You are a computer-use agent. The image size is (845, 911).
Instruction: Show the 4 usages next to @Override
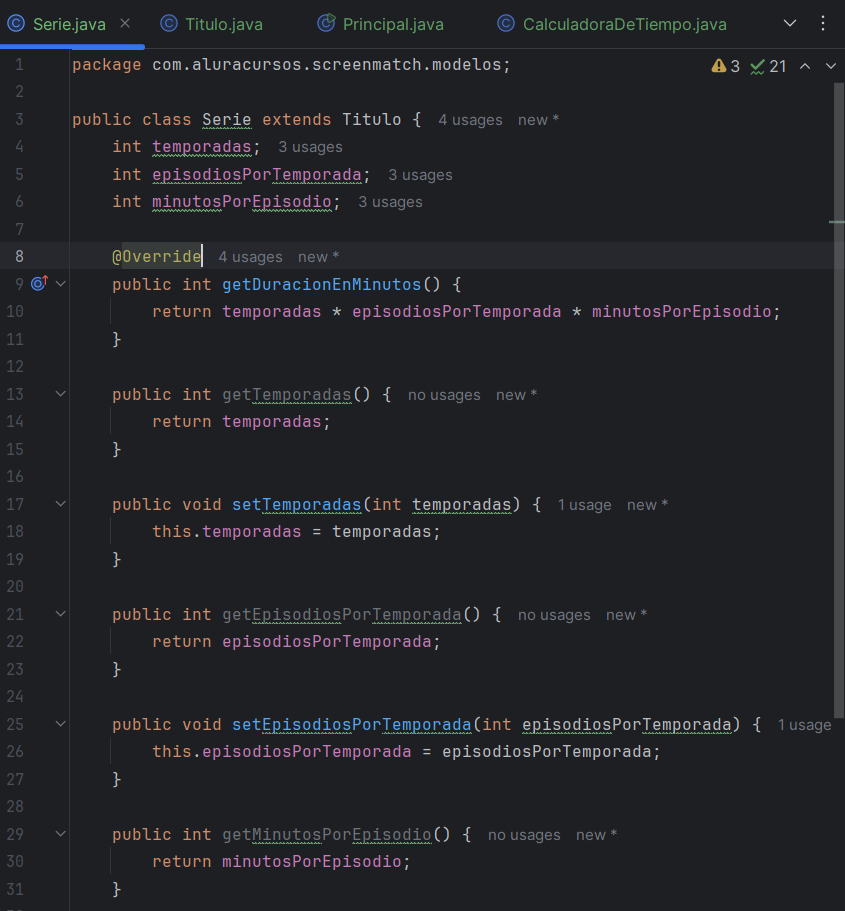pyautogui.click(x=250, y=257)
